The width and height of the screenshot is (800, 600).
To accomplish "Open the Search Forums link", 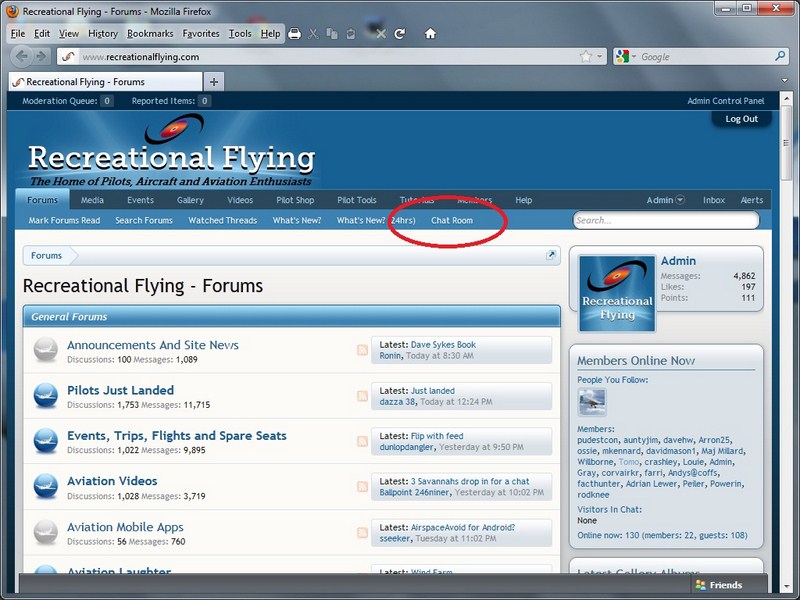I will (x=144, y=220).
